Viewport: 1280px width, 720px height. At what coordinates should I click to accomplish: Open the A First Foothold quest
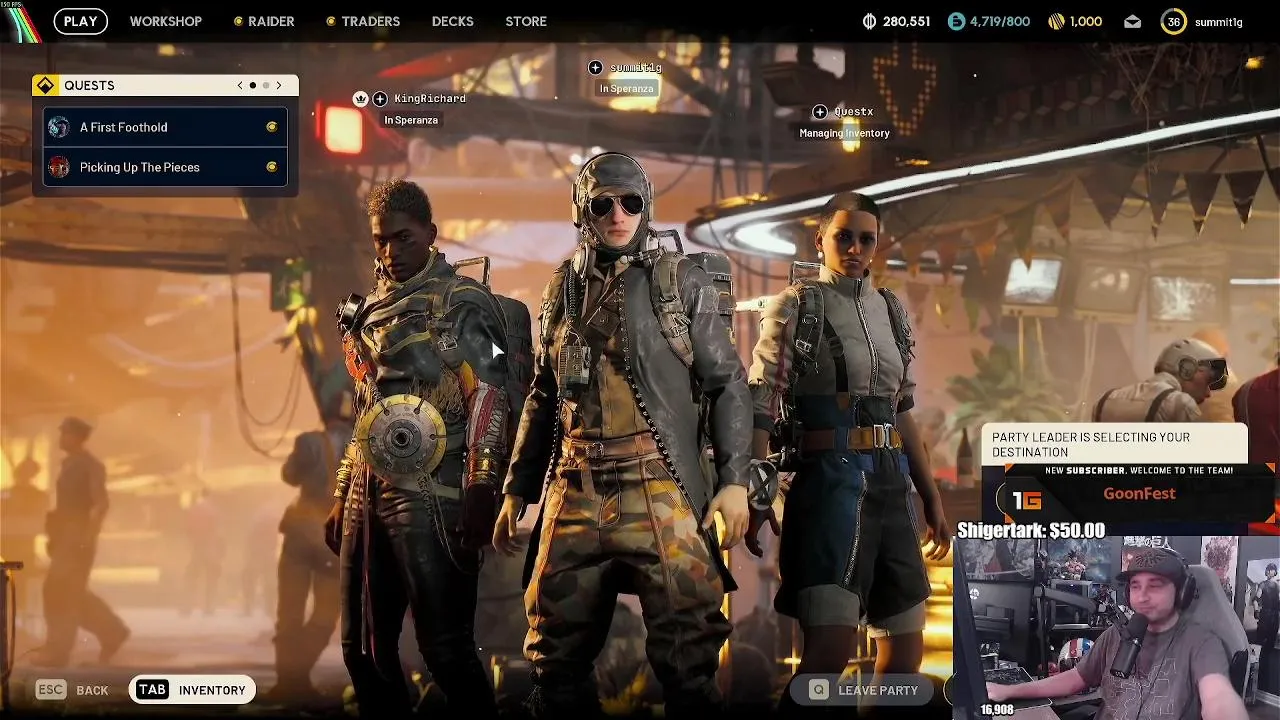[165, 127]
